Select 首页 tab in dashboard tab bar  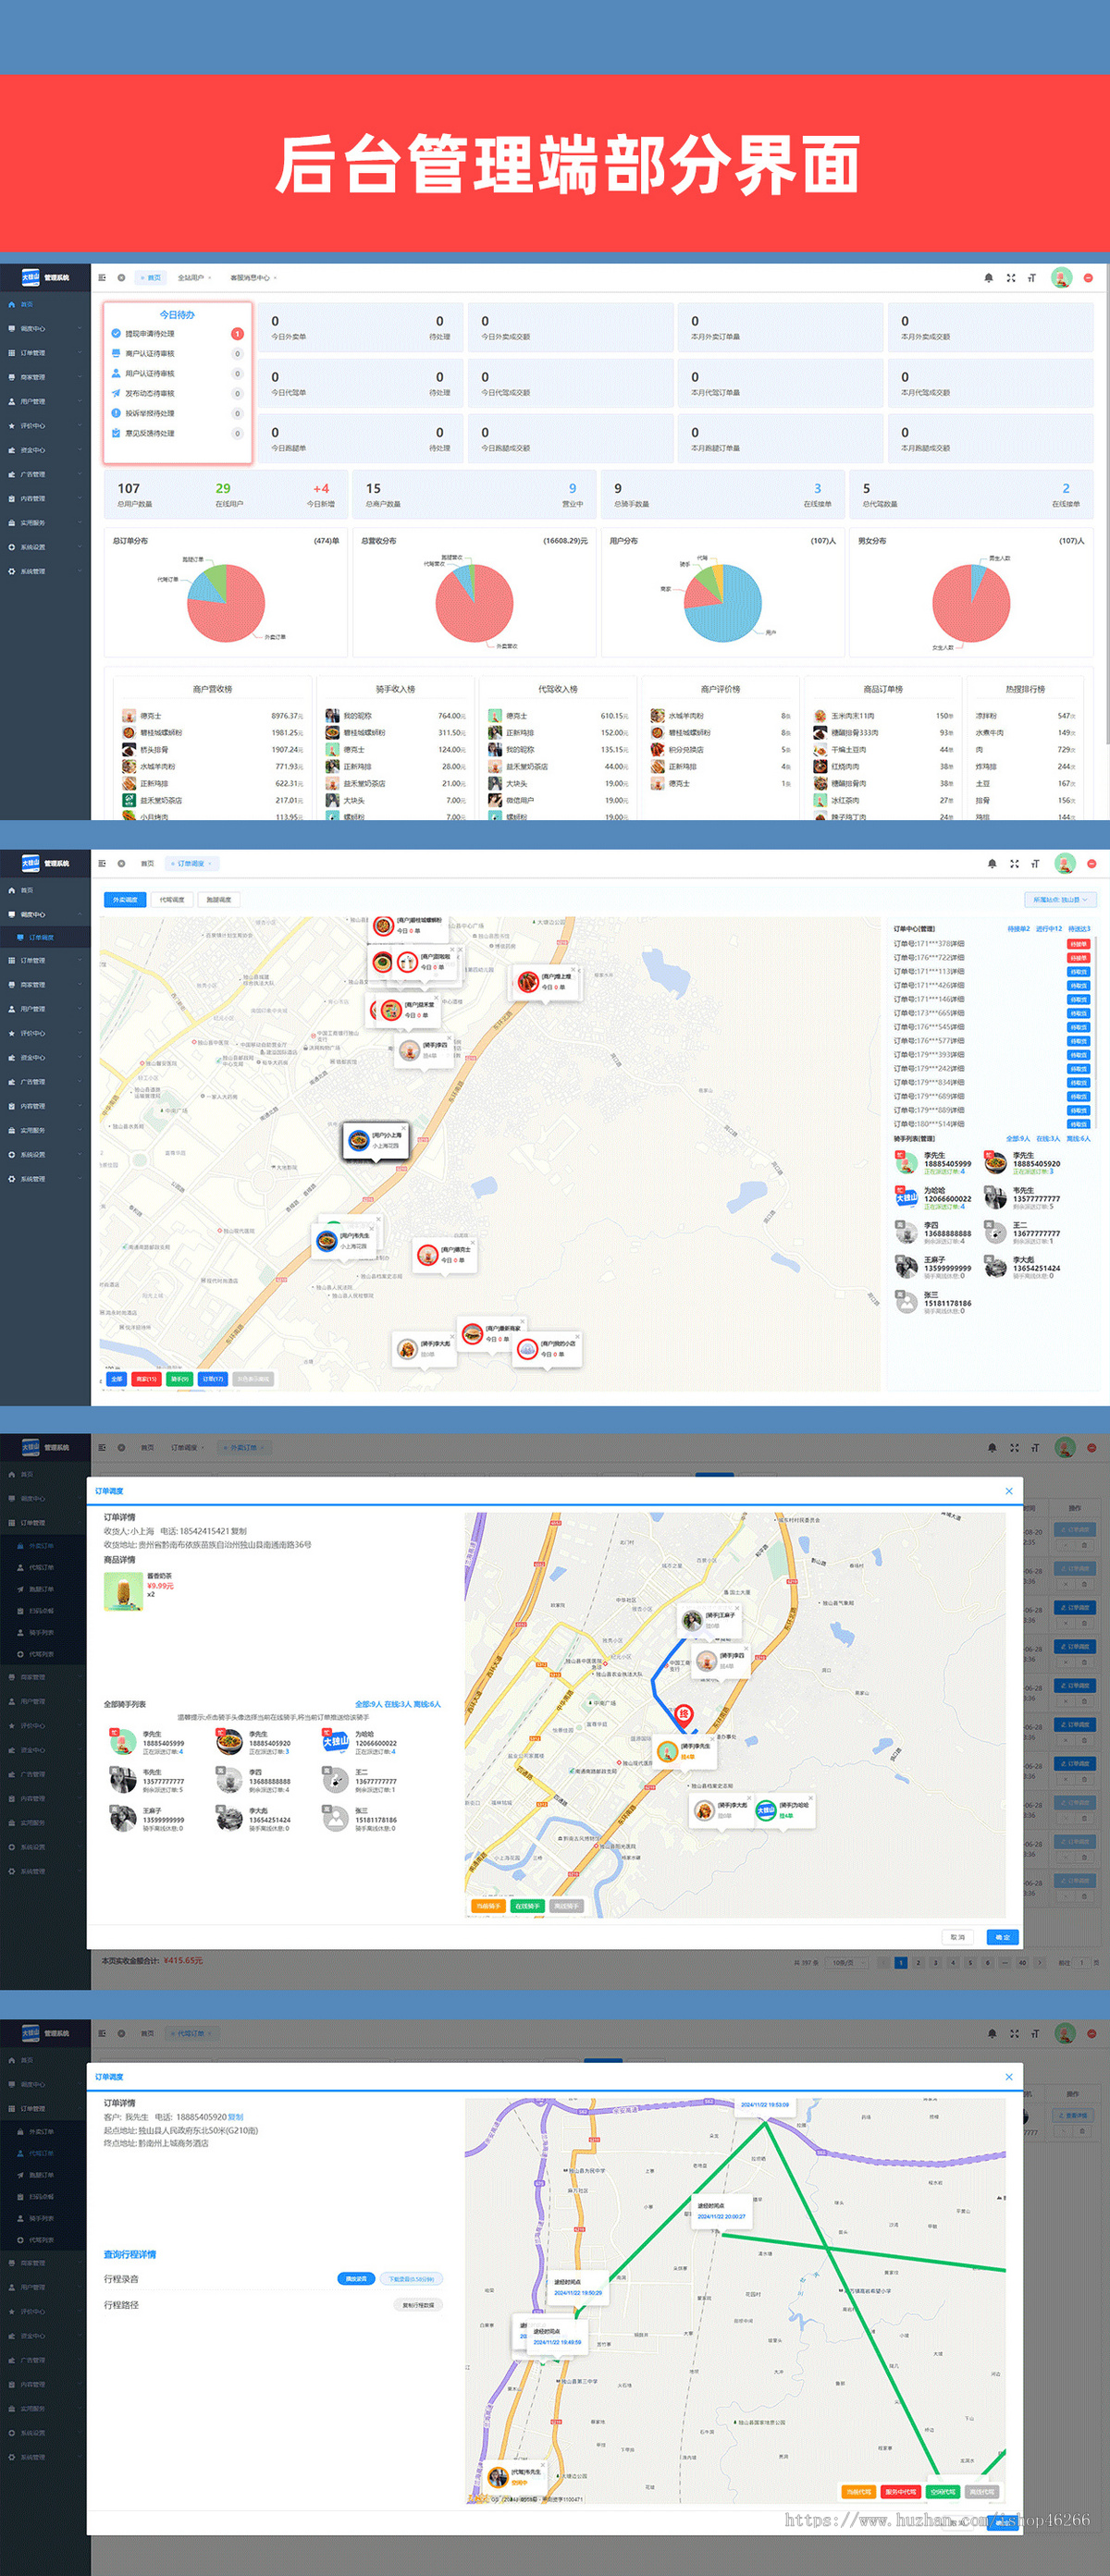[x=151, y=278]
